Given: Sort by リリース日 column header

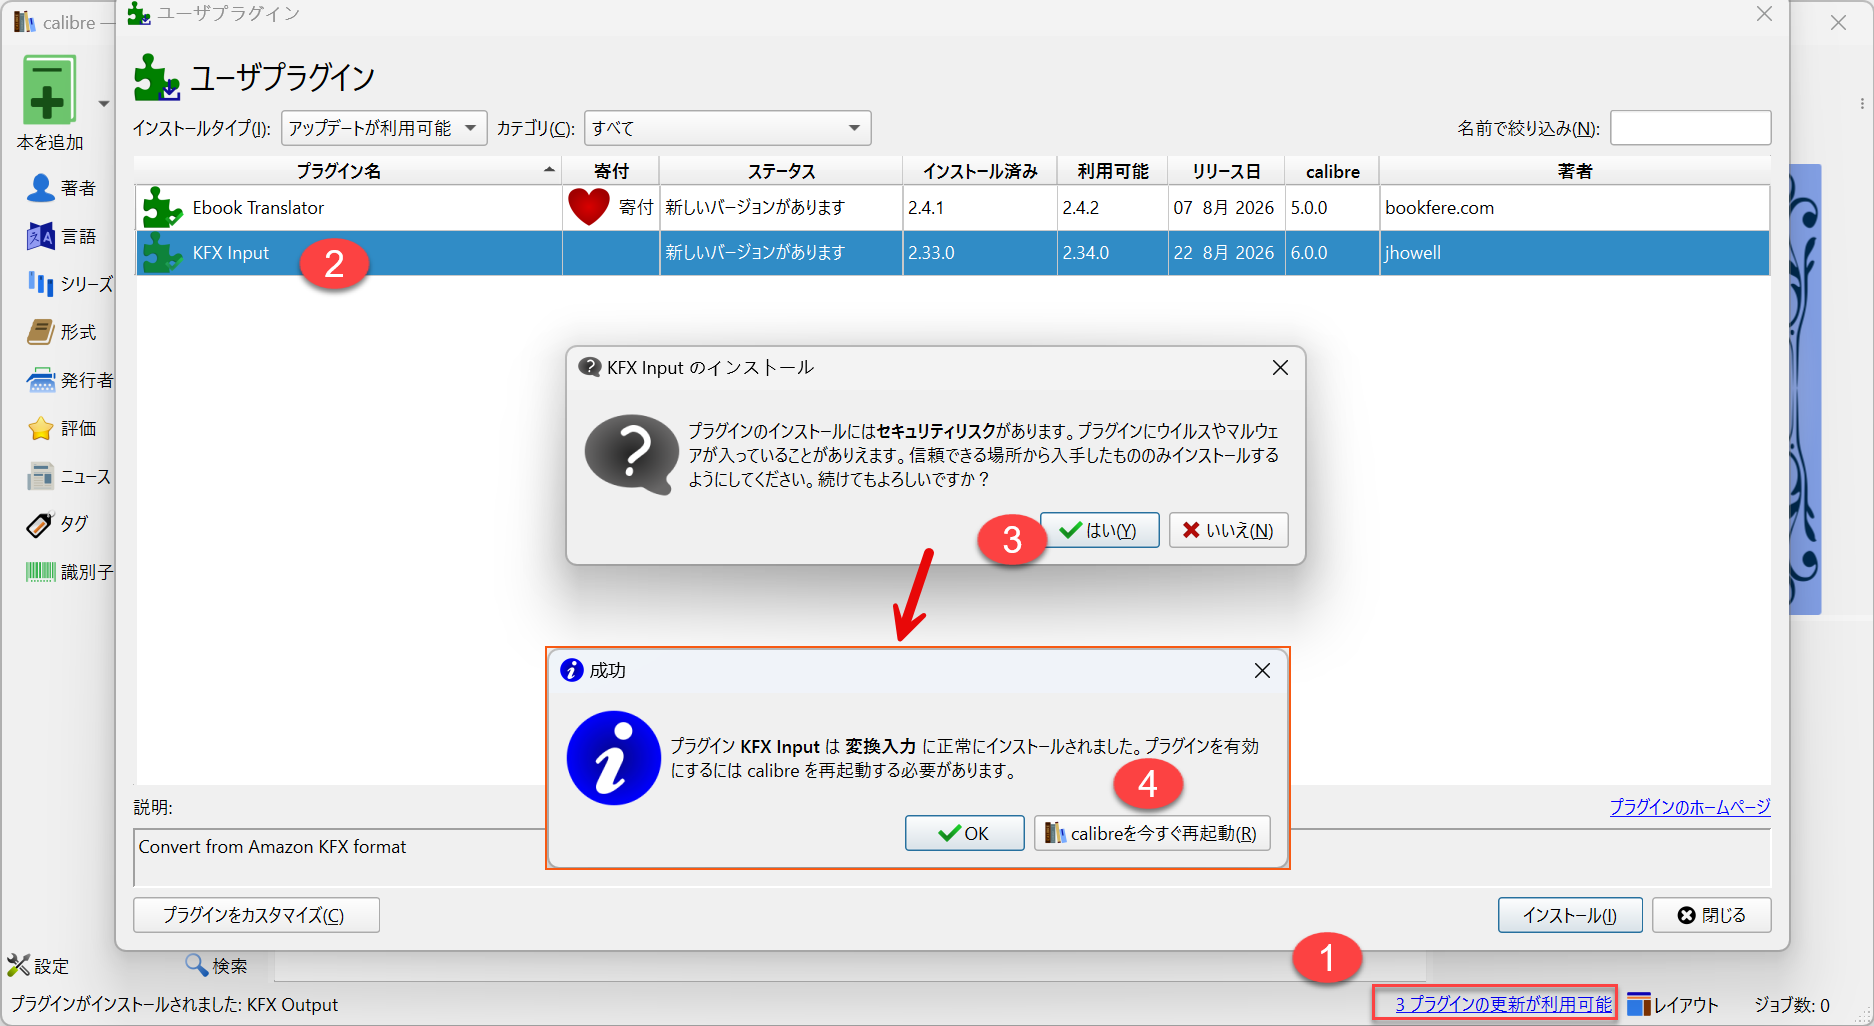Looking at the screenshot, I should point(1226,171).
